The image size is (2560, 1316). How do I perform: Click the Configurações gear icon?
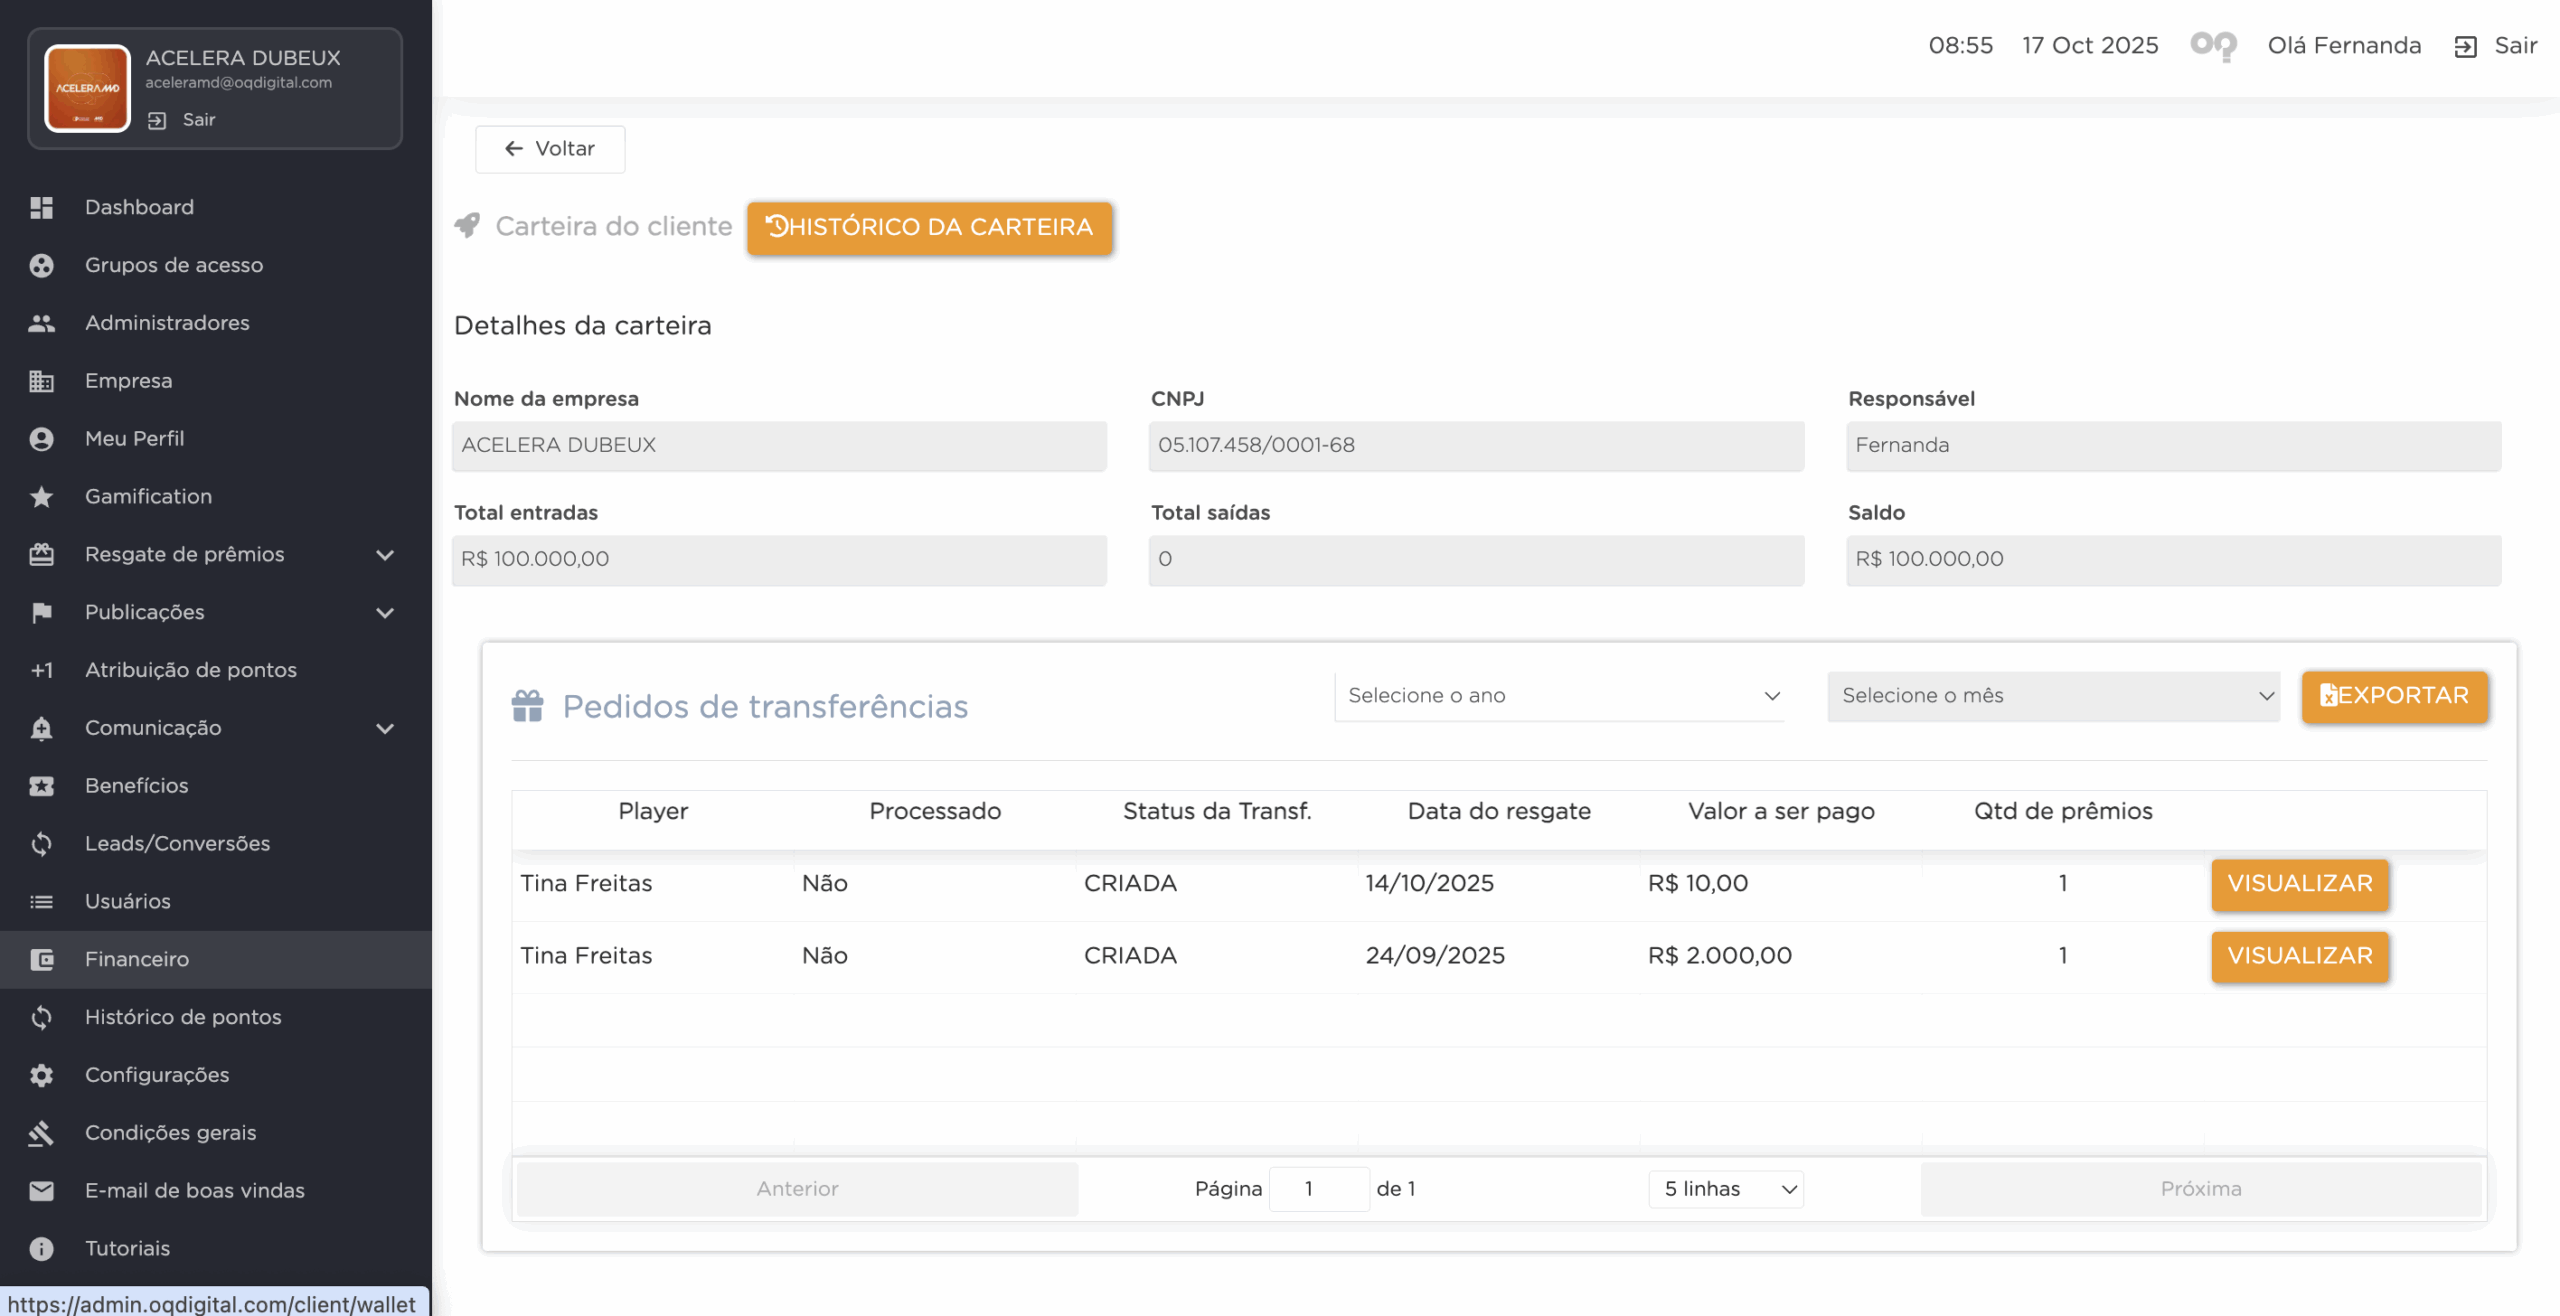[41, 1075]
